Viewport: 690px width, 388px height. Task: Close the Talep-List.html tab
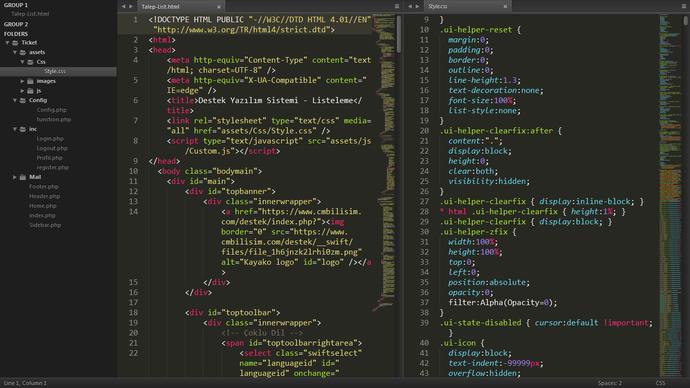coord(219,7)
